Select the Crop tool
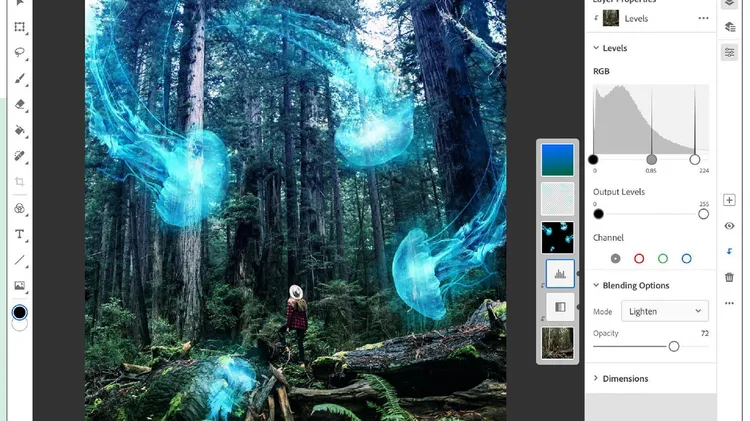The image size is (750, 421). tap(20, 181)
